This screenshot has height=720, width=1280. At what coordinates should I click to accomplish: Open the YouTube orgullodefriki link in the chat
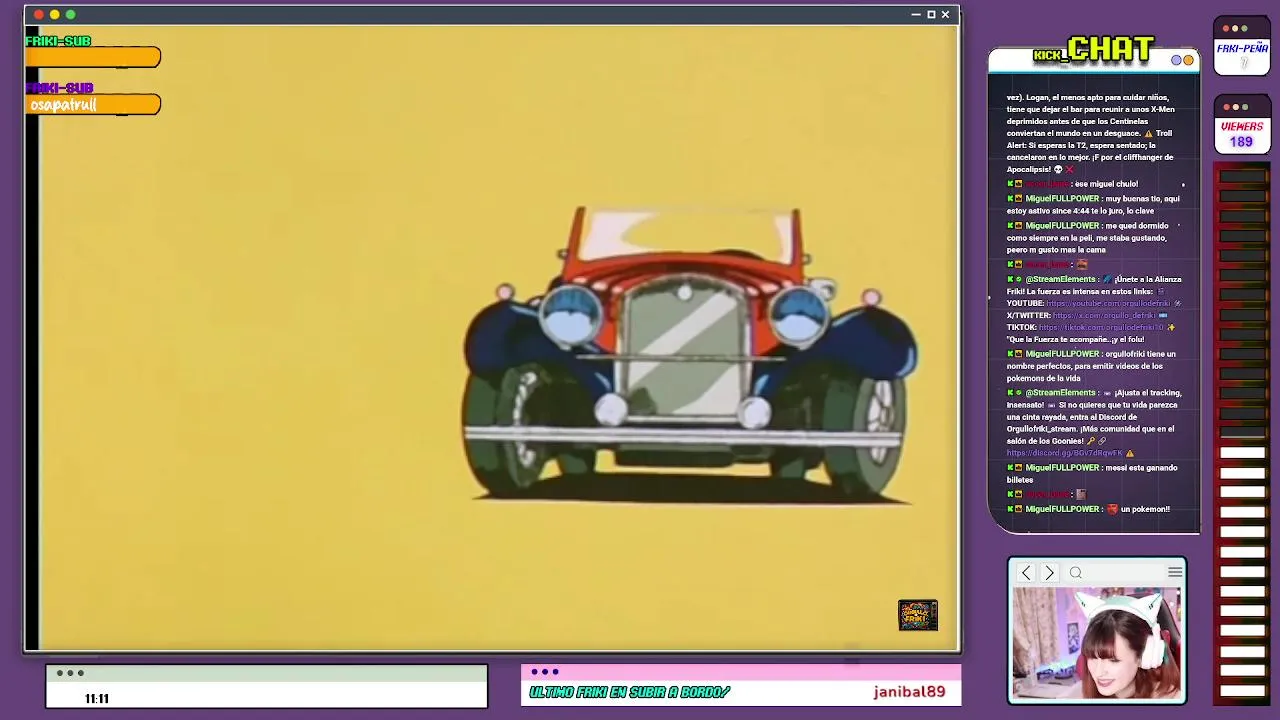(1108, 303)
